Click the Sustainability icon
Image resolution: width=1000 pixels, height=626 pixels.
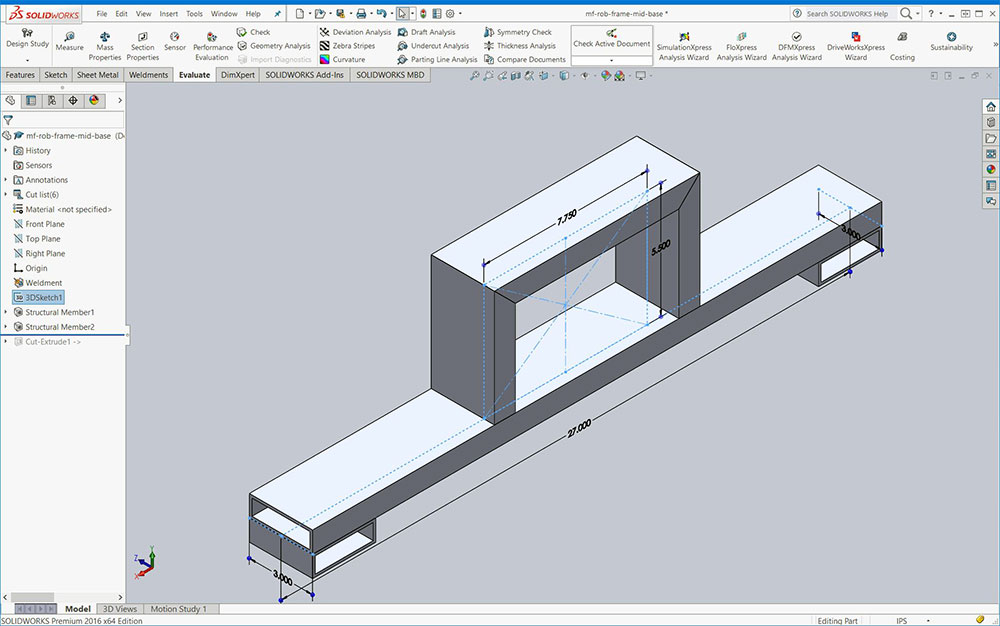click(x=951, y=41)
